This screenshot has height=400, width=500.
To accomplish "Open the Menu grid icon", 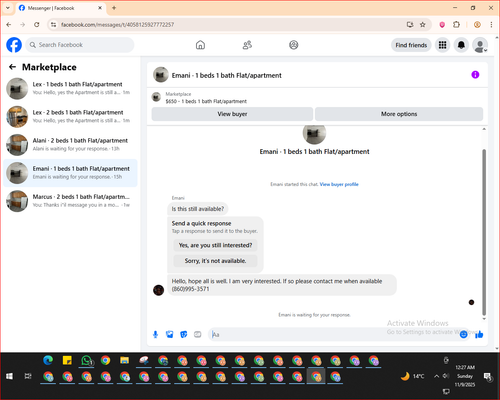I will click(x=442, y=45).
